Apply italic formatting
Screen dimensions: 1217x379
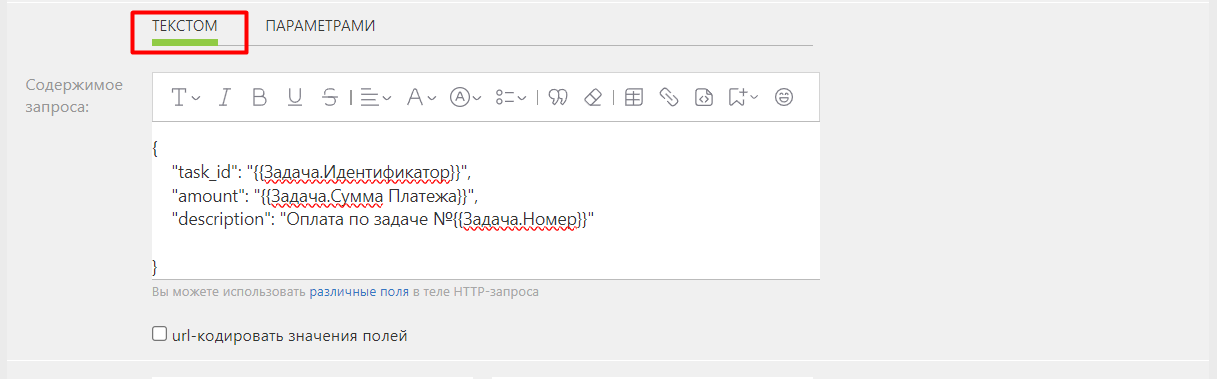pyautogui.click(x=225, y=97)
